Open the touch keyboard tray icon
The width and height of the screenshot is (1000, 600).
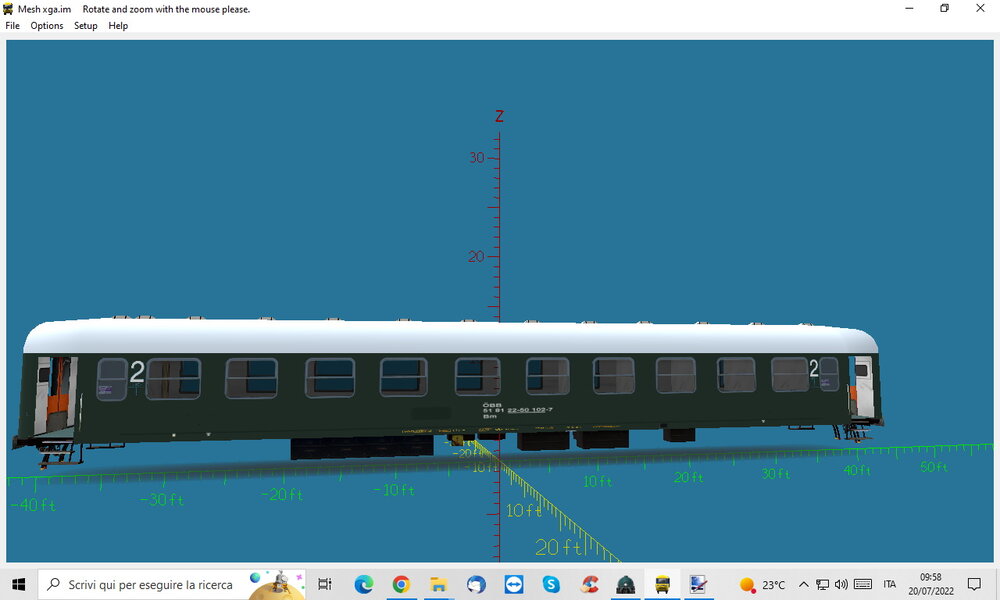pos(863,584)
